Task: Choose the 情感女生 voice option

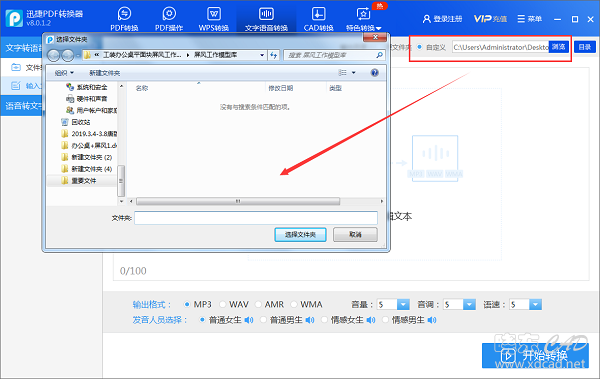Action: coord(324,320)
